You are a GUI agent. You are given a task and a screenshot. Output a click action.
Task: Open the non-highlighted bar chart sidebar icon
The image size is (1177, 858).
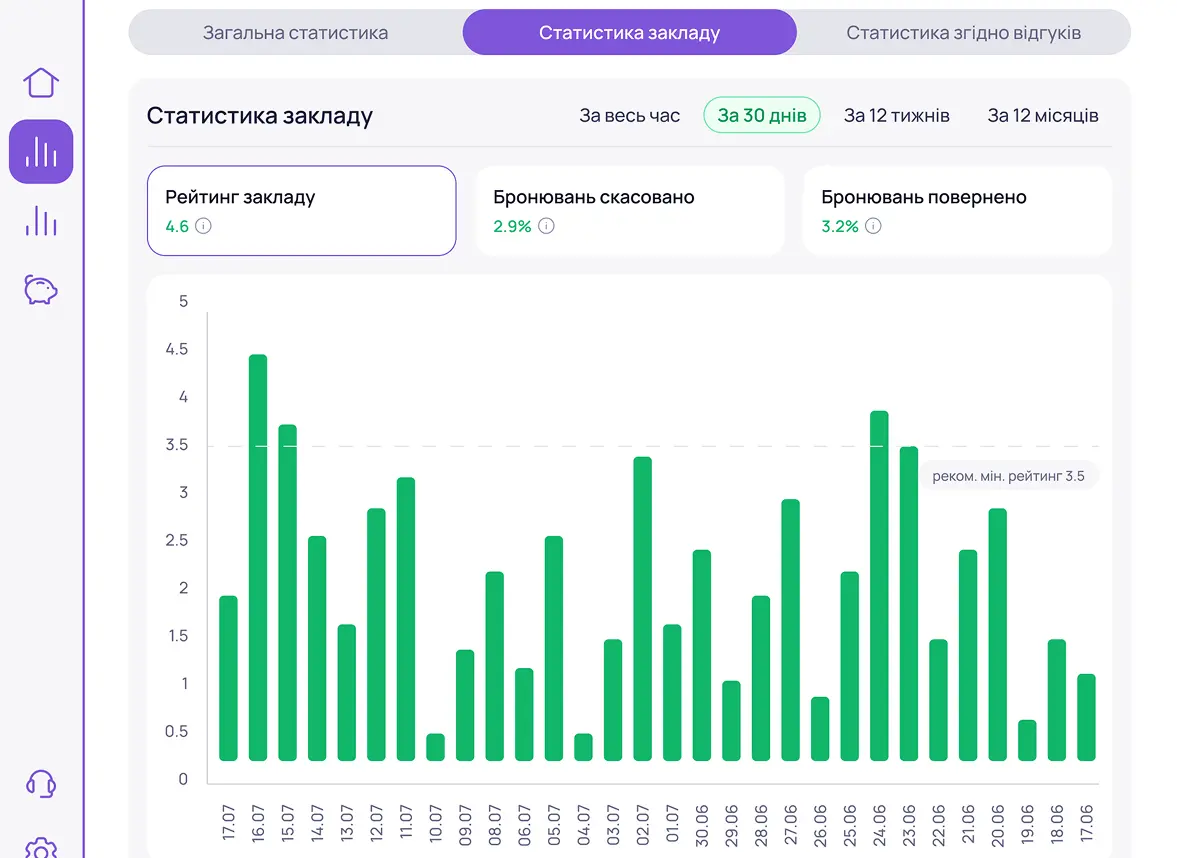(41, 221)
